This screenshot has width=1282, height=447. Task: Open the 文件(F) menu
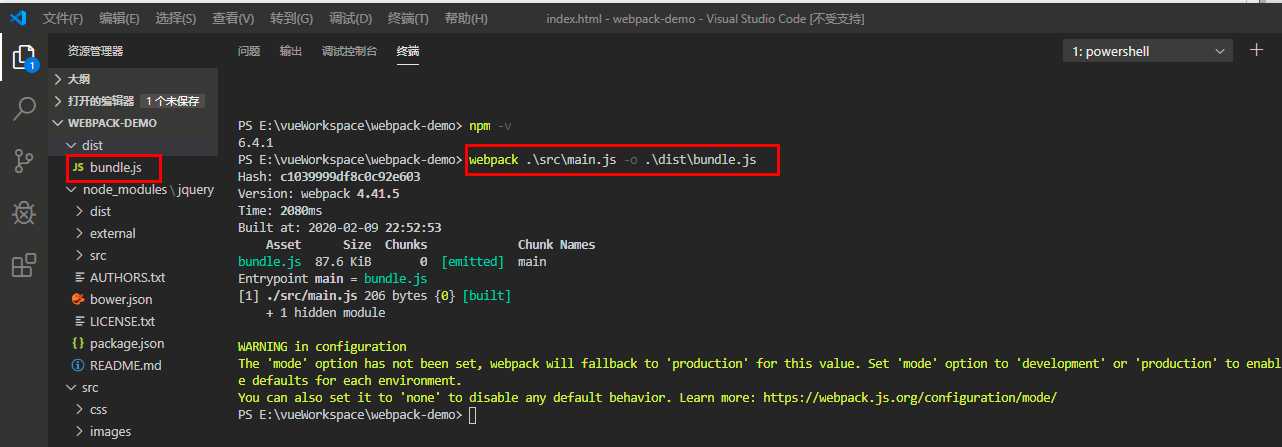pos(64,19)
